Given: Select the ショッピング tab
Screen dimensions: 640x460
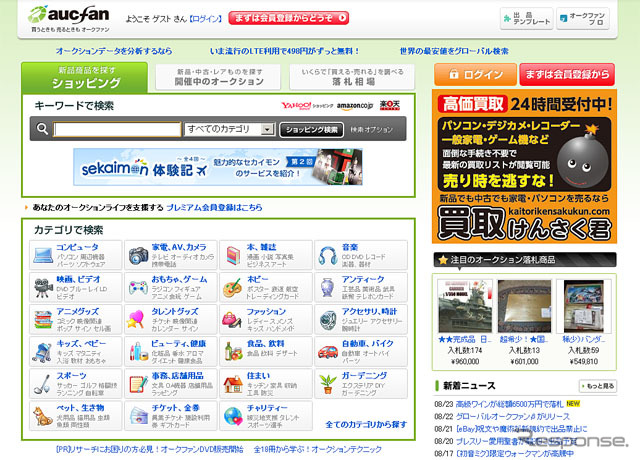Looking at the screenshot, I should tap(84, 77).
